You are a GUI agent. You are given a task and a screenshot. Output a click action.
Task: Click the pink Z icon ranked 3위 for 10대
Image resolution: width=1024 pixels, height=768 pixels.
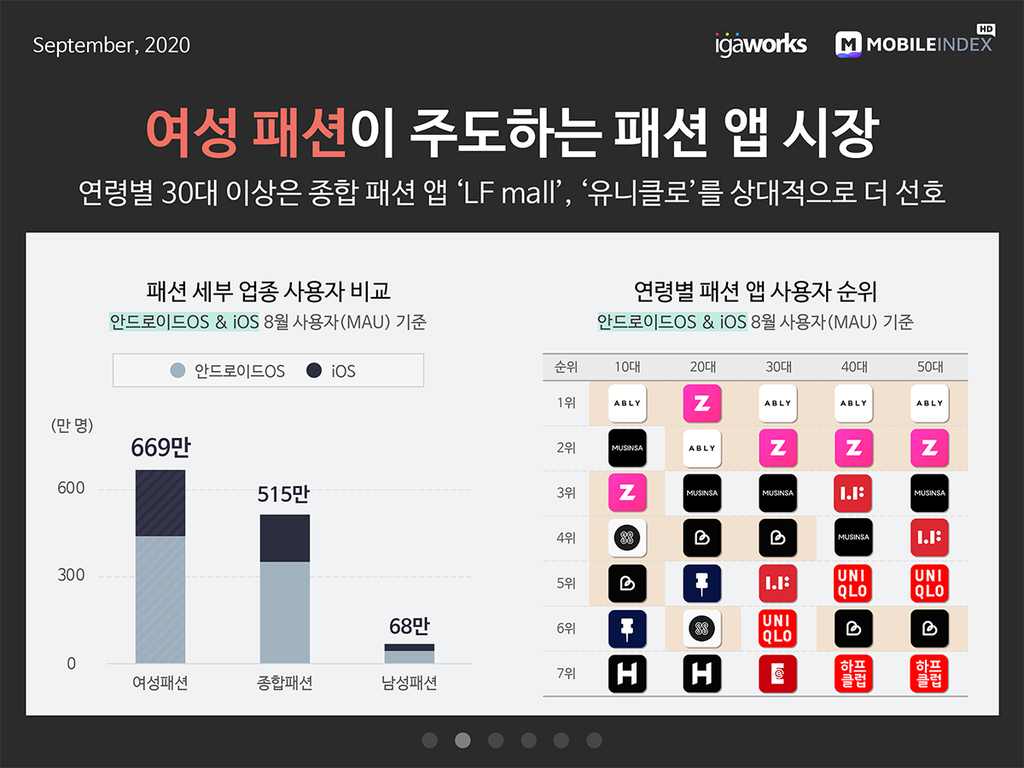click(627, 493)
